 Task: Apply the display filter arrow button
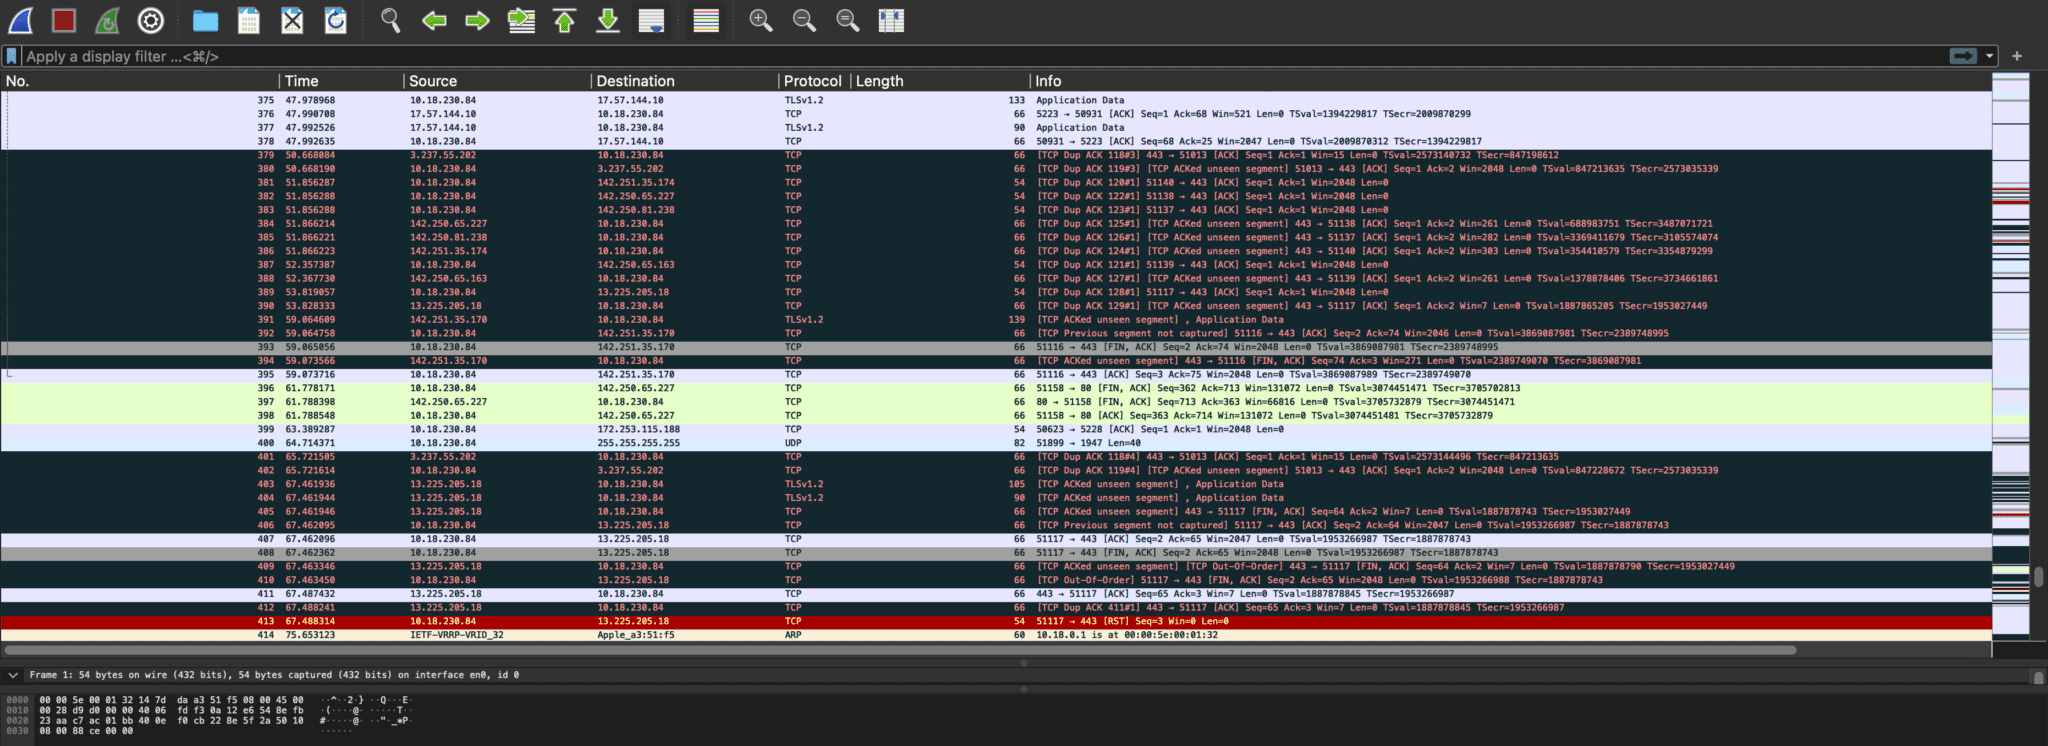coord(1963,56)
